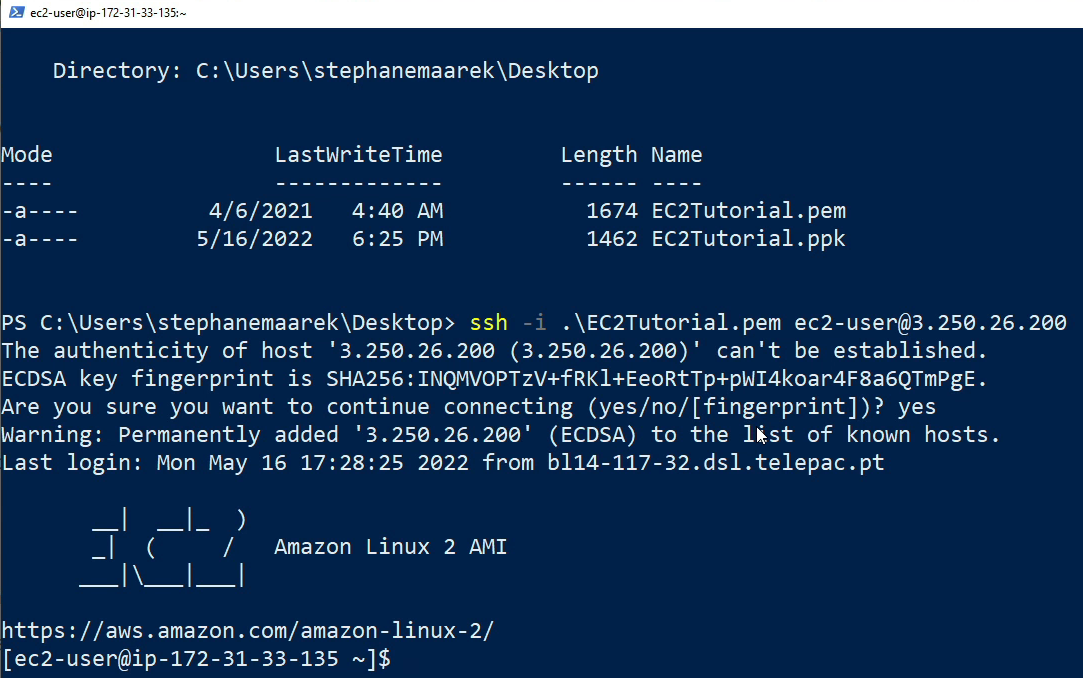Image resolution: width=1083 pixels, height=678 pixels.
Task: Click the yellow ssh command word
Action: click(x=488, y=323)
